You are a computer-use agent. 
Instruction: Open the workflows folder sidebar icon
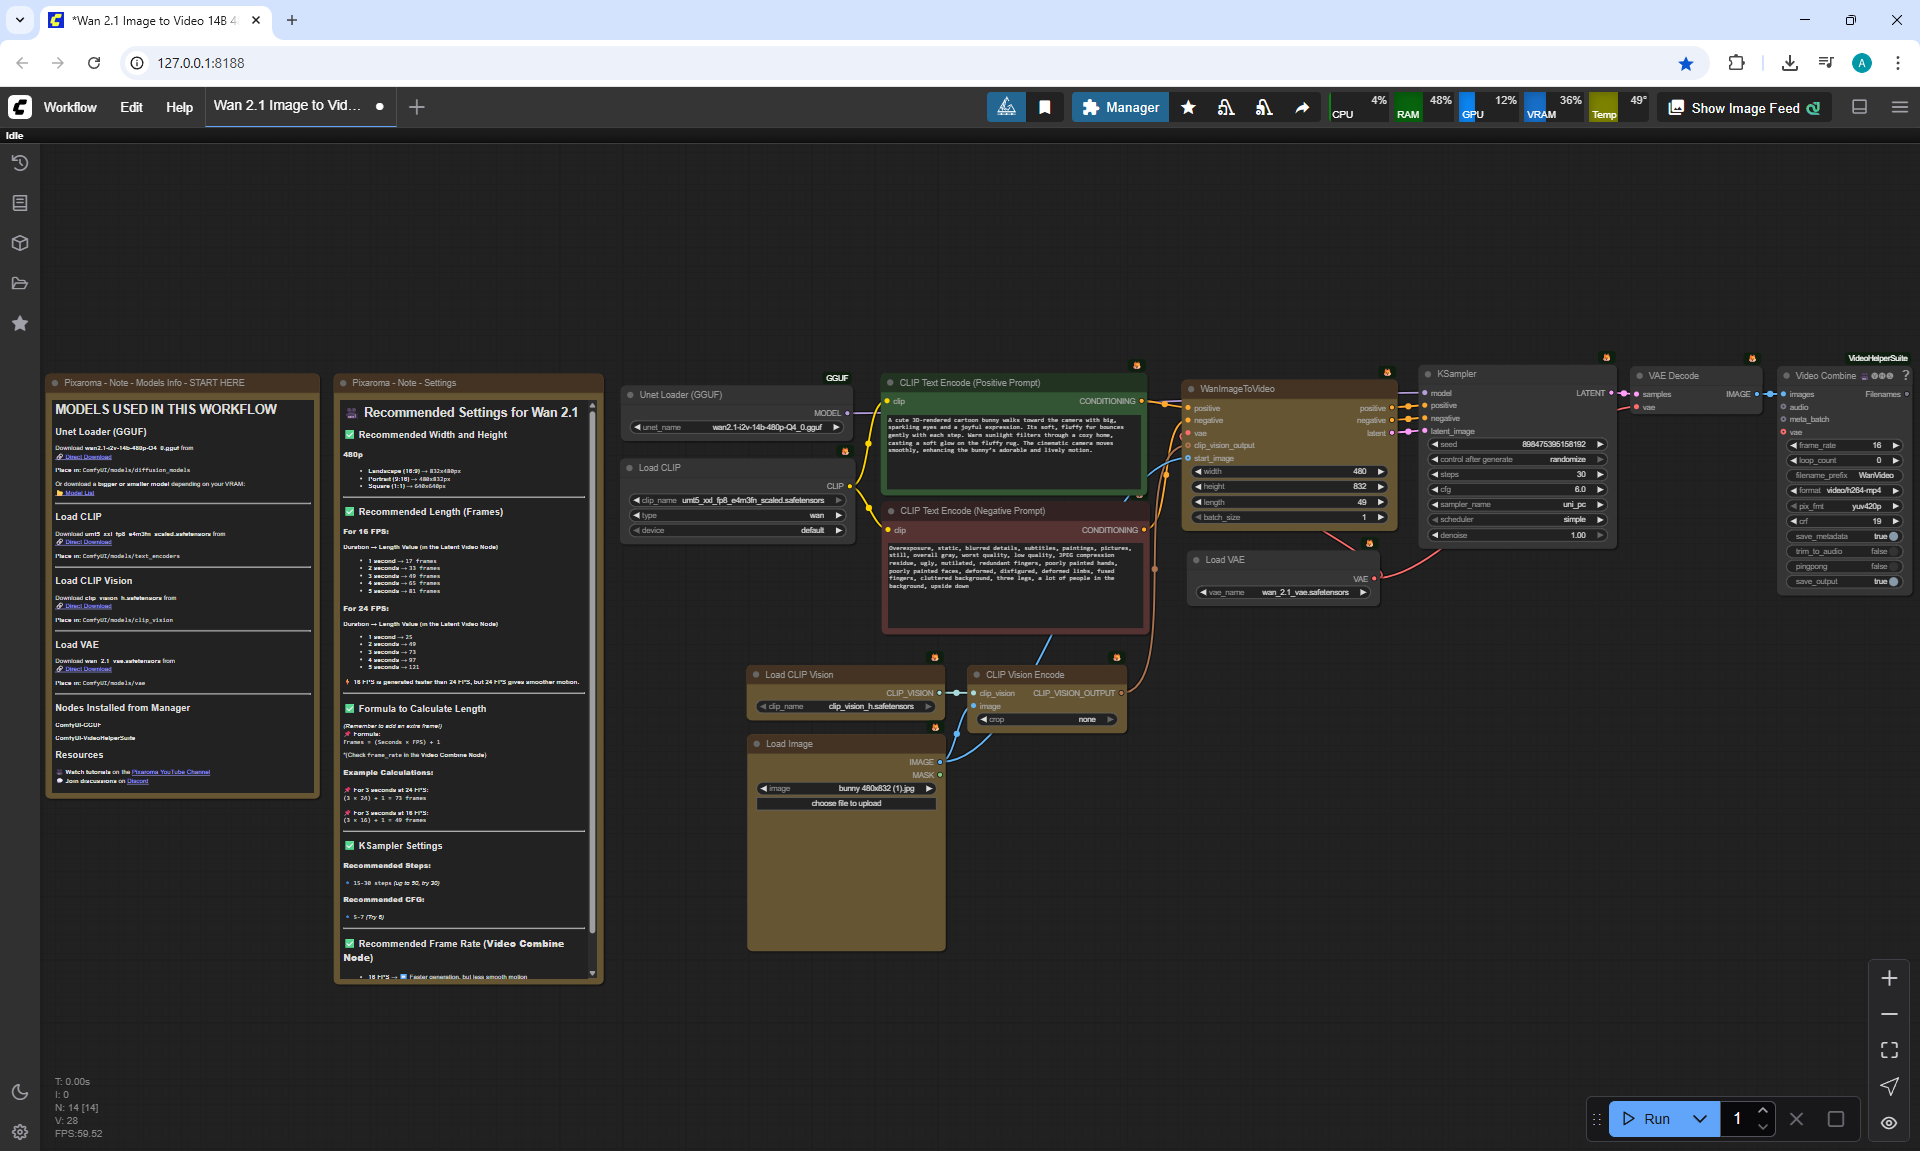pos(19,283)
